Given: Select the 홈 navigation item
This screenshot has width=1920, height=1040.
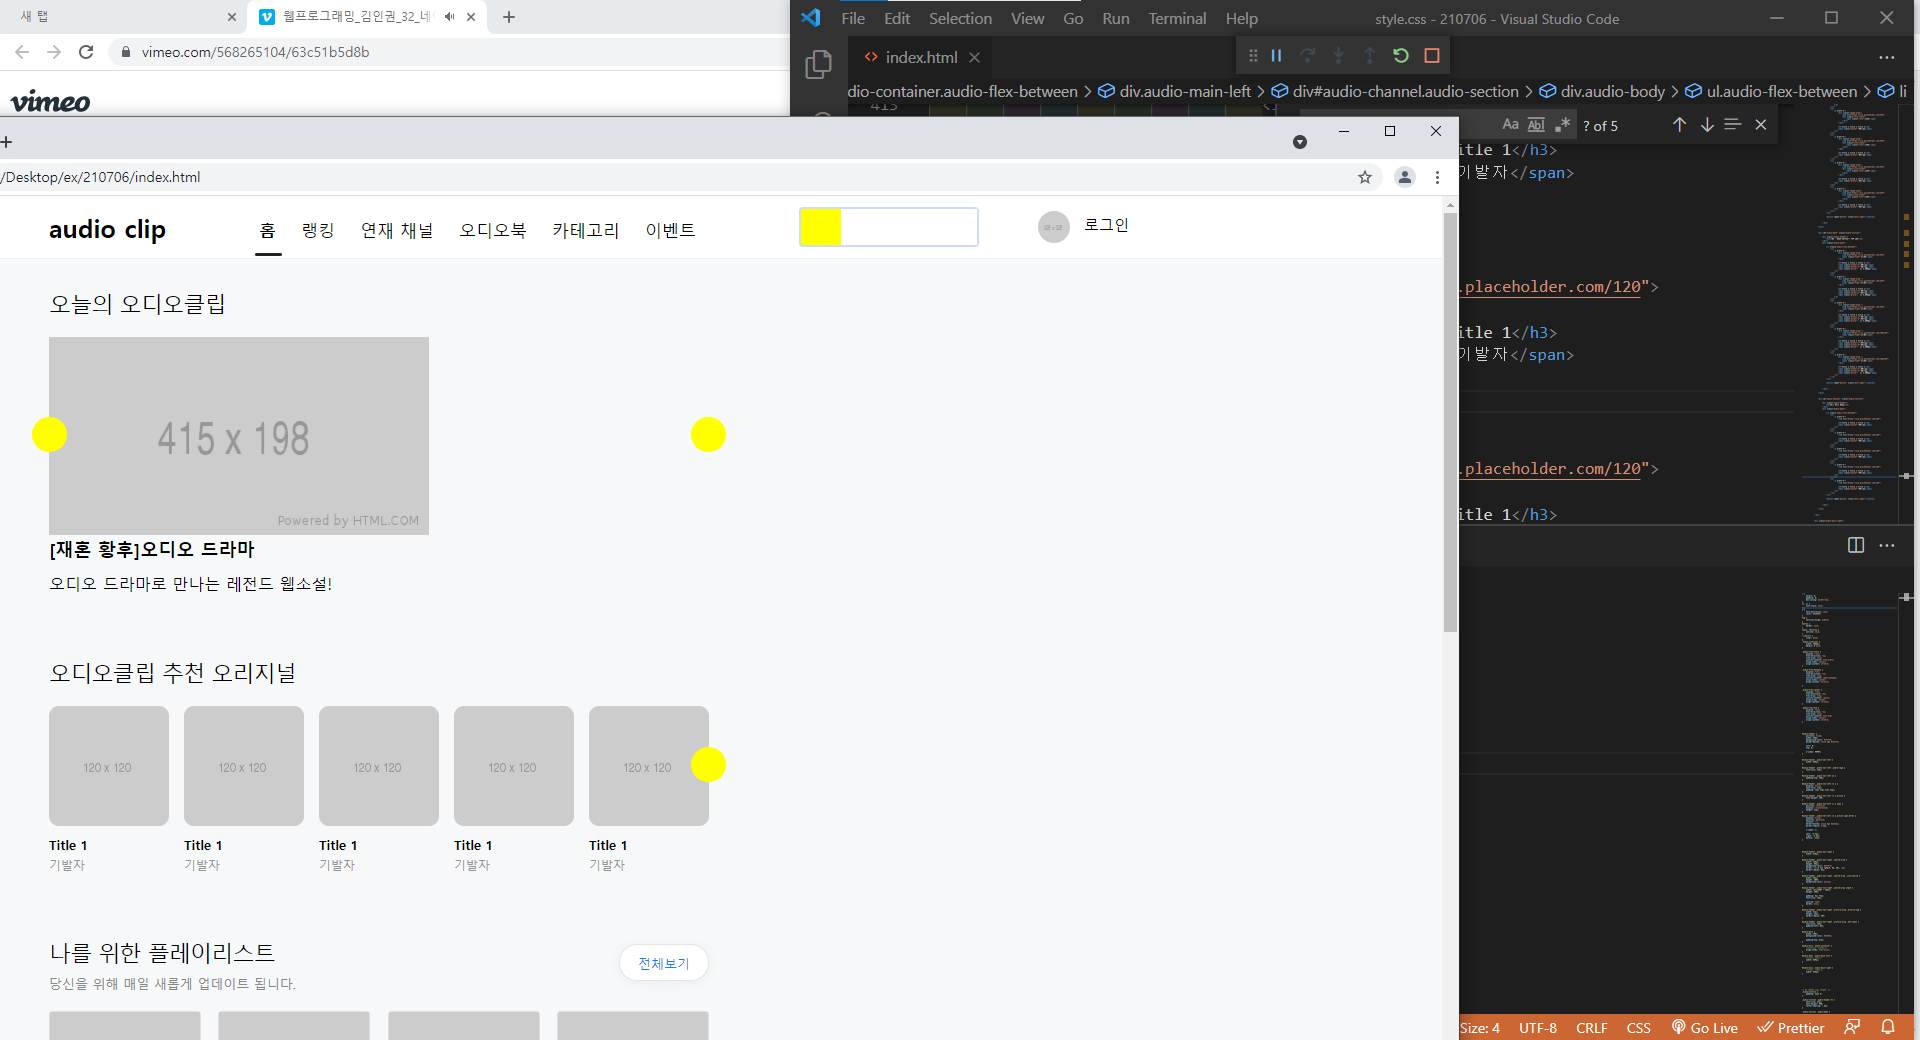Looking at the screenshot, I should (x=268, y=230).
